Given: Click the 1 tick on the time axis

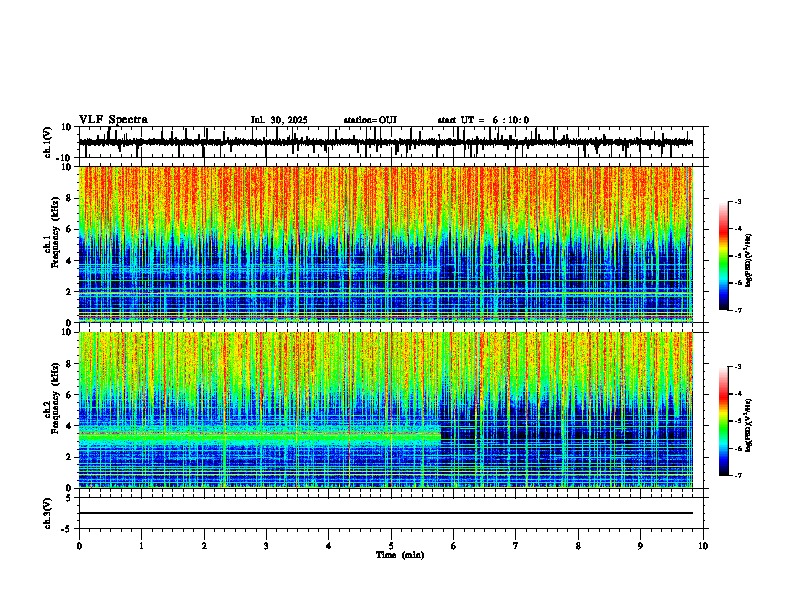Looking at the screenshot, I should pyautogui.click(x=141, y=546).
